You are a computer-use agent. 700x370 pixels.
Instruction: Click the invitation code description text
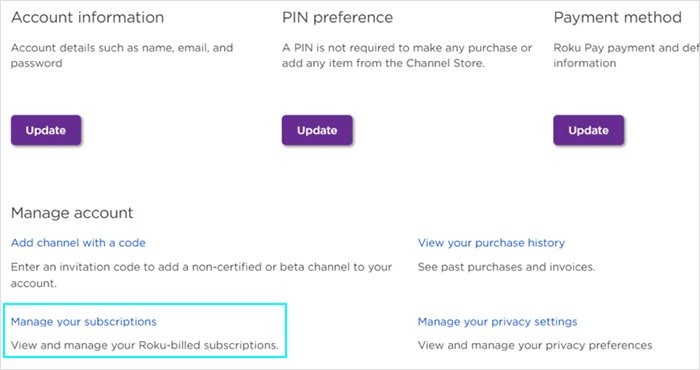201,275
